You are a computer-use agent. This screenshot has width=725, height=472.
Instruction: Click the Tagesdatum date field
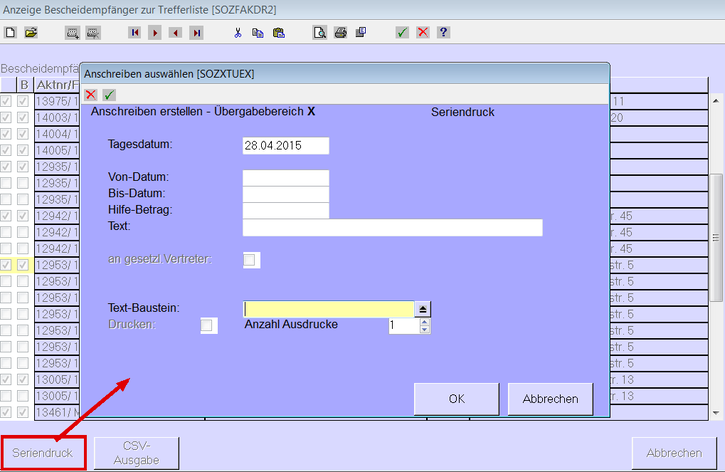[285, 146]
